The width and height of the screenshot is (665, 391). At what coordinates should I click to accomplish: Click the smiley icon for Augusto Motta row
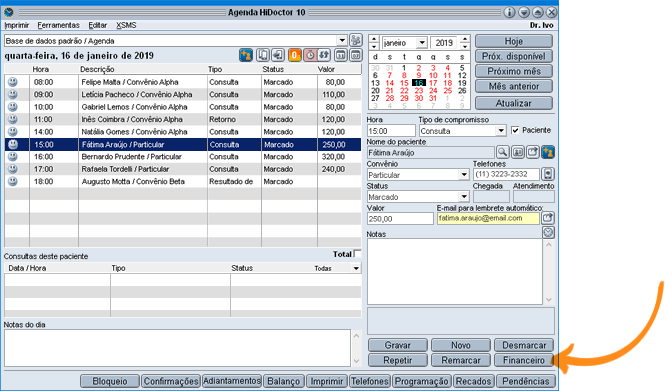pyautogui.click(x=13, y=181)
